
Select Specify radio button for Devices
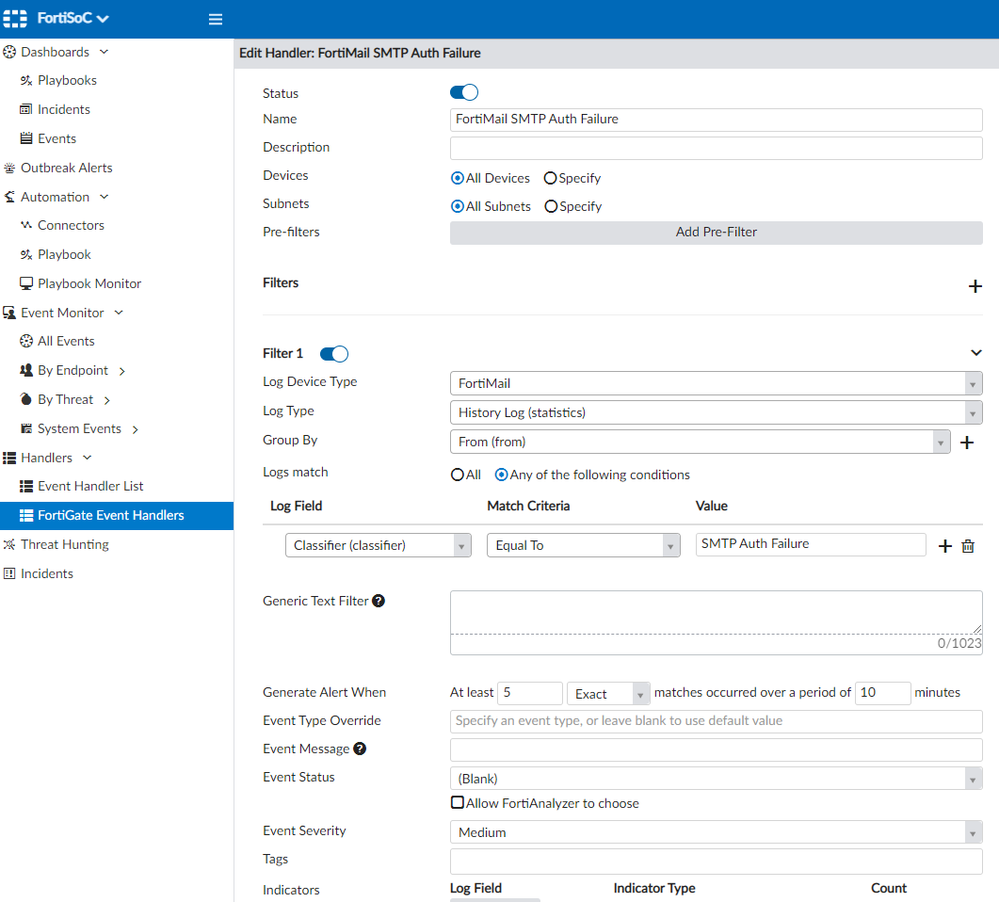pos(550,178)
